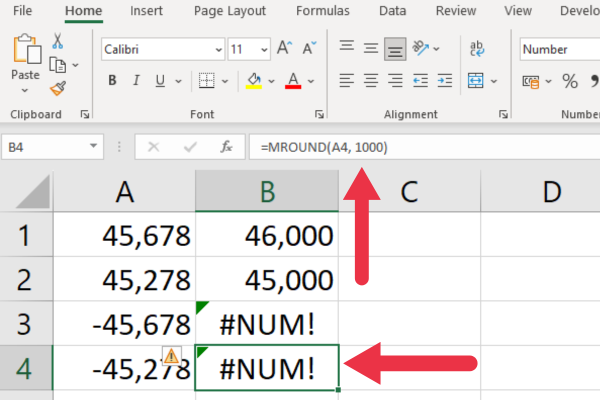Click error warning icon near cell A4
Viewport: 600px width, 400px height.
pos(171,356)
